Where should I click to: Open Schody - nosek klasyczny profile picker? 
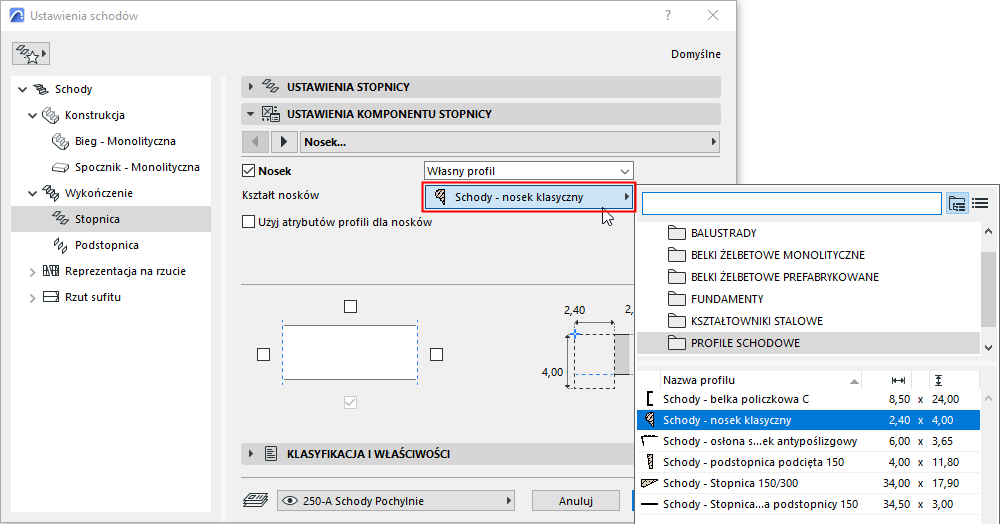click(x=529, y=197)
